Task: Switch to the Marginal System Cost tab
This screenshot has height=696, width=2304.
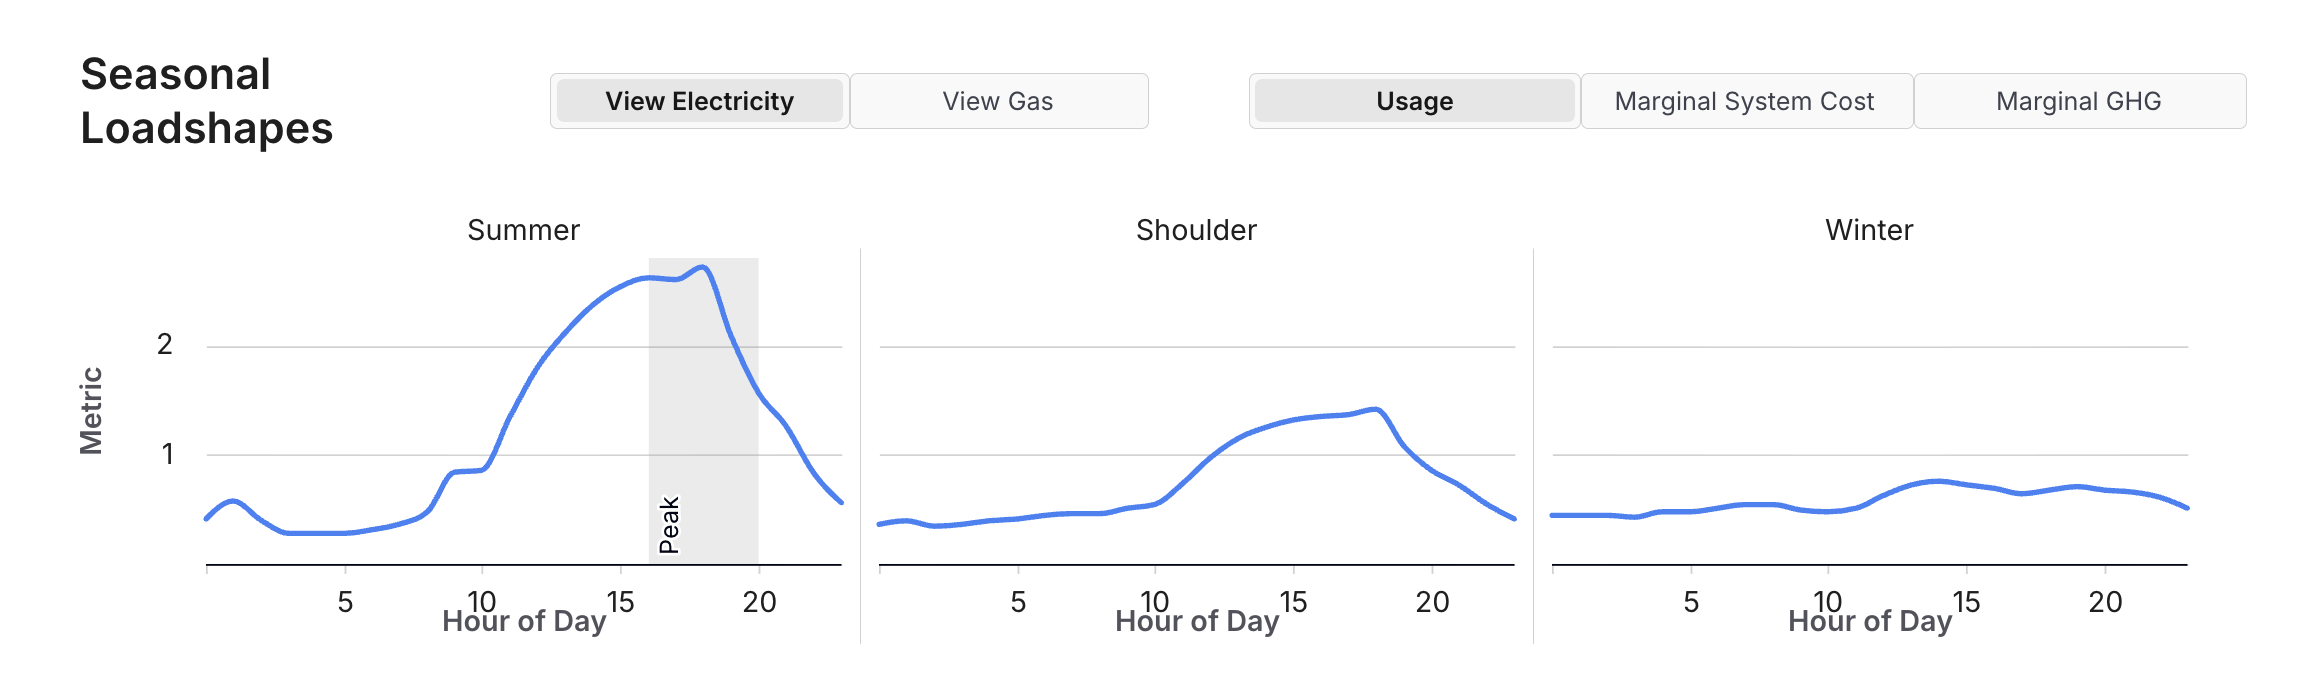Action: click(1745, 101)
